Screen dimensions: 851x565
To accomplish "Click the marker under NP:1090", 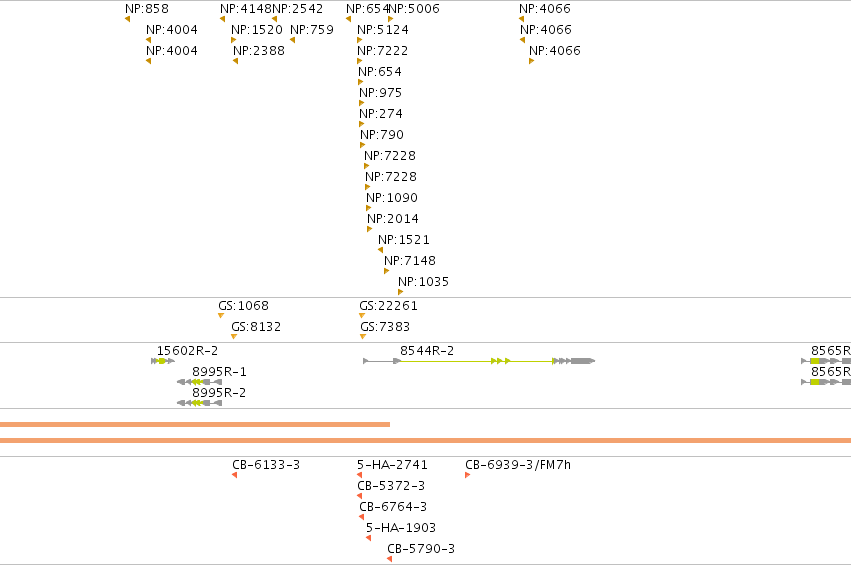I will 369,208.
